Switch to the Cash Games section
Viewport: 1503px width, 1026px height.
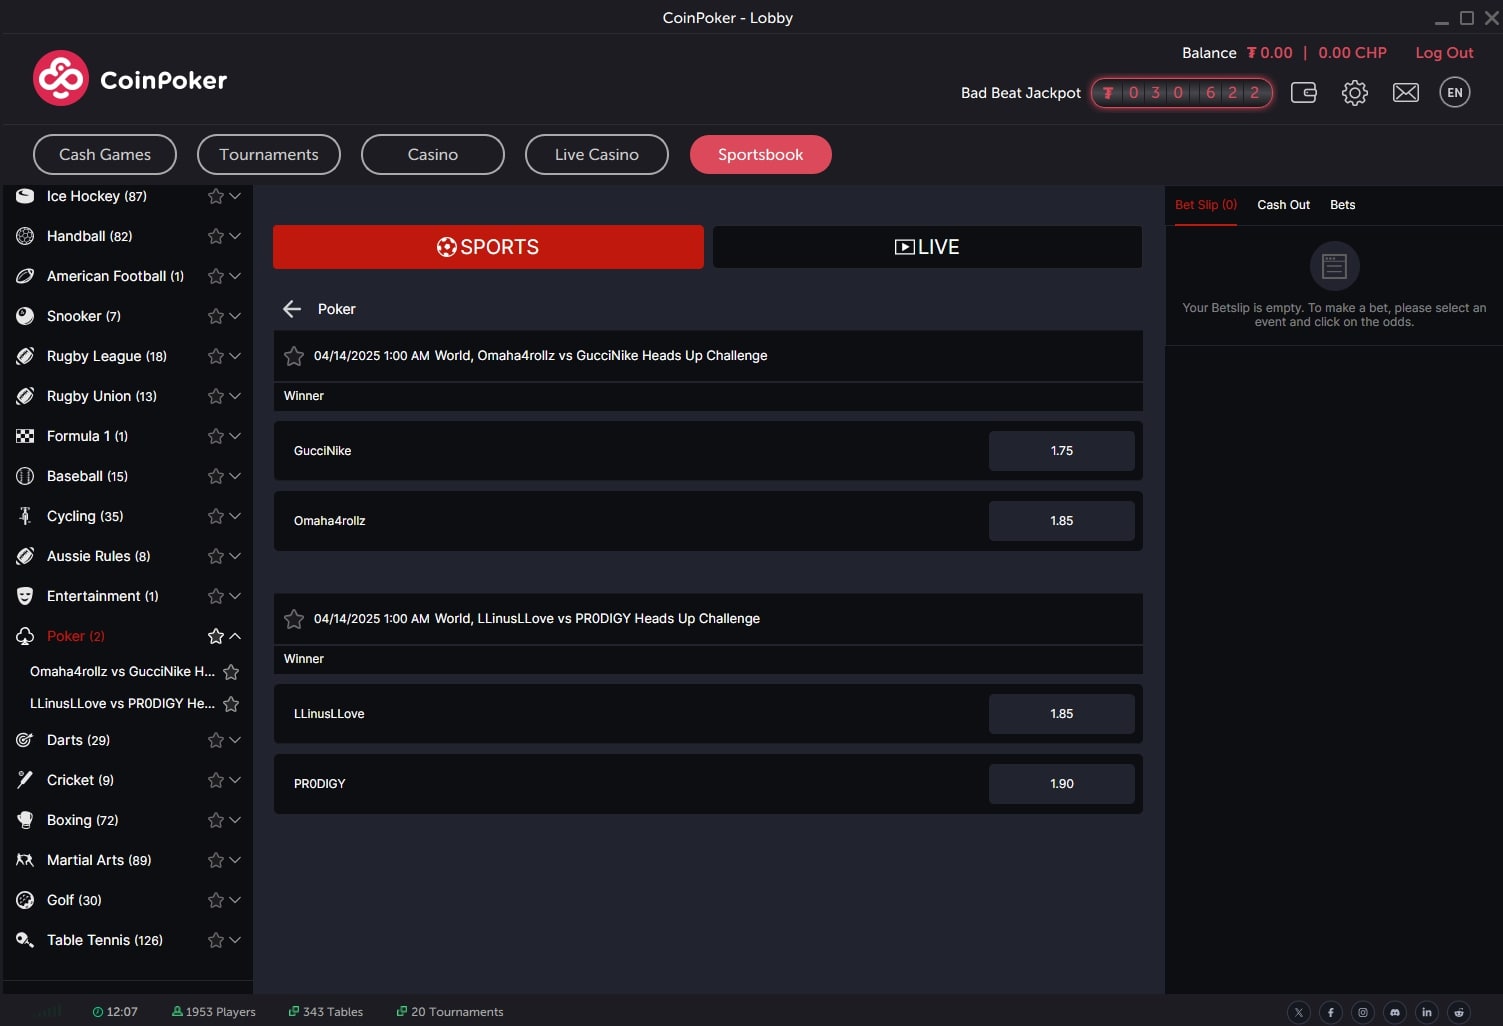click(105, 154)
